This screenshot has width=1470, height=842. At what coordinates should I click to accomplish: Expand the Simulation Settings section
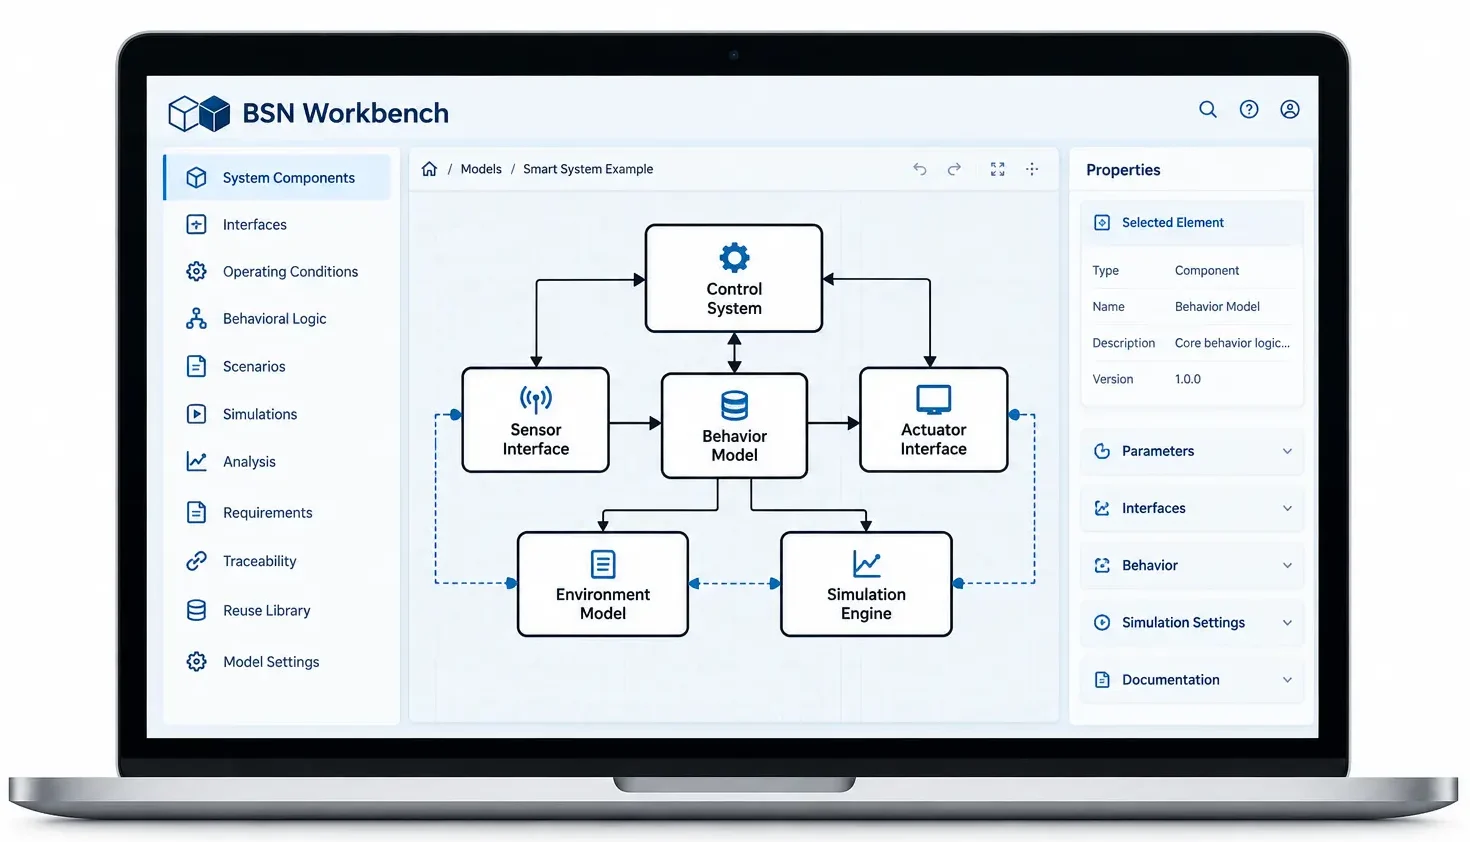[1192, 622]
